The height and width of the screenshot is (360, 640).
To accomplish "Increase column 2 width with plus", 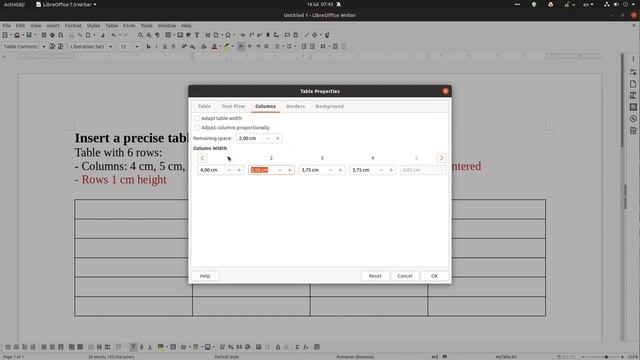I will point(290,170).
